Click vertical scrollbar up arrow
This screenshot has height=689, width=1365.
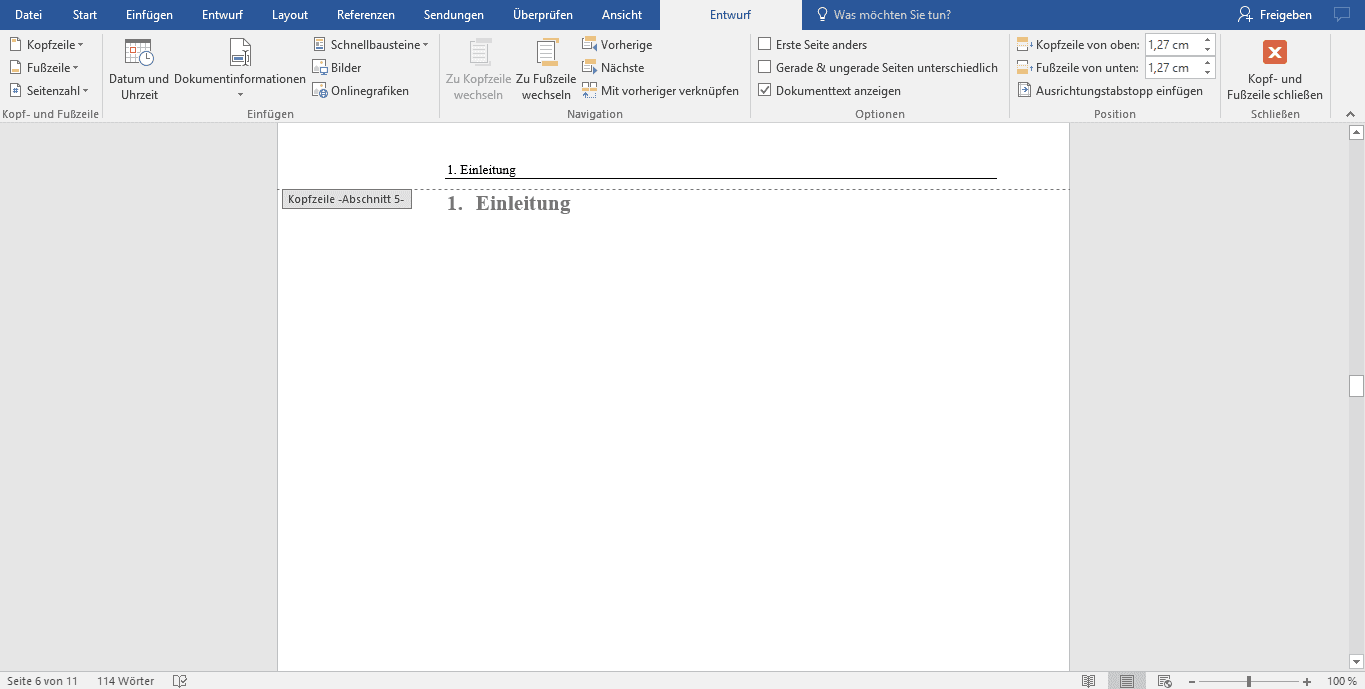point(1356,132)
